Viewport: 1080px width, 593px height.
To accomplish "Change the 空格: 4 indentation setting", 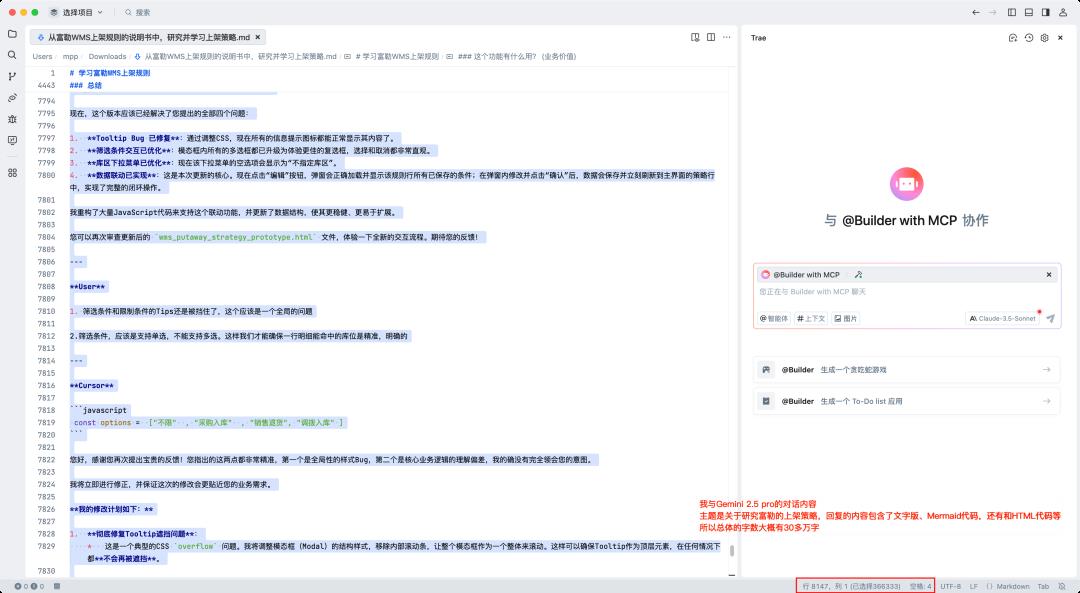I will point(920,586).
